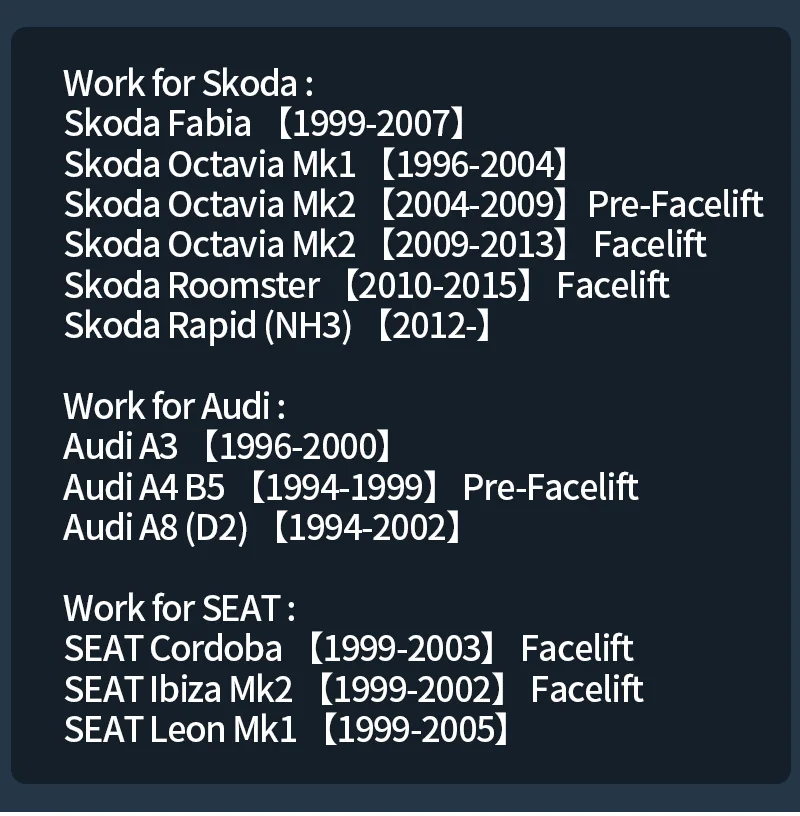Select the Audi A8 (D2) line
800x816 pixels.
263,527
